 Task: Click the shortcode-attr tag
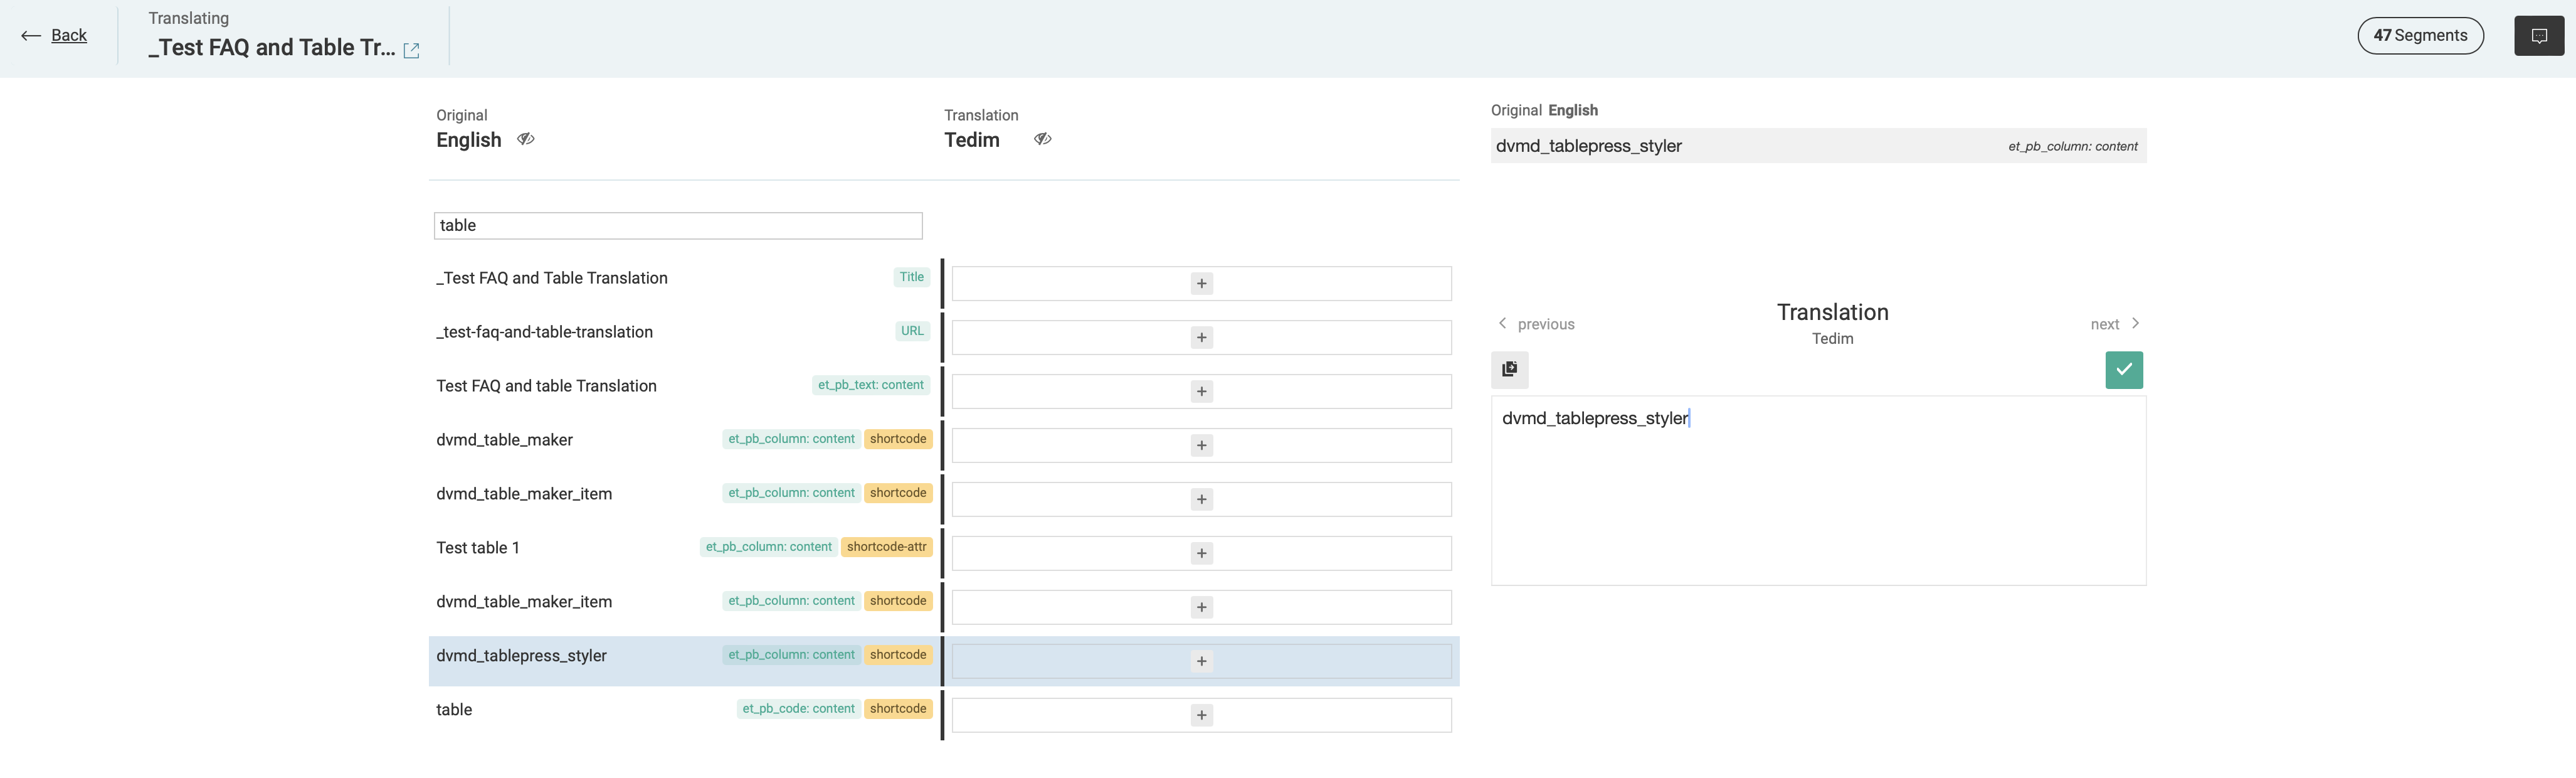(886, 547)
